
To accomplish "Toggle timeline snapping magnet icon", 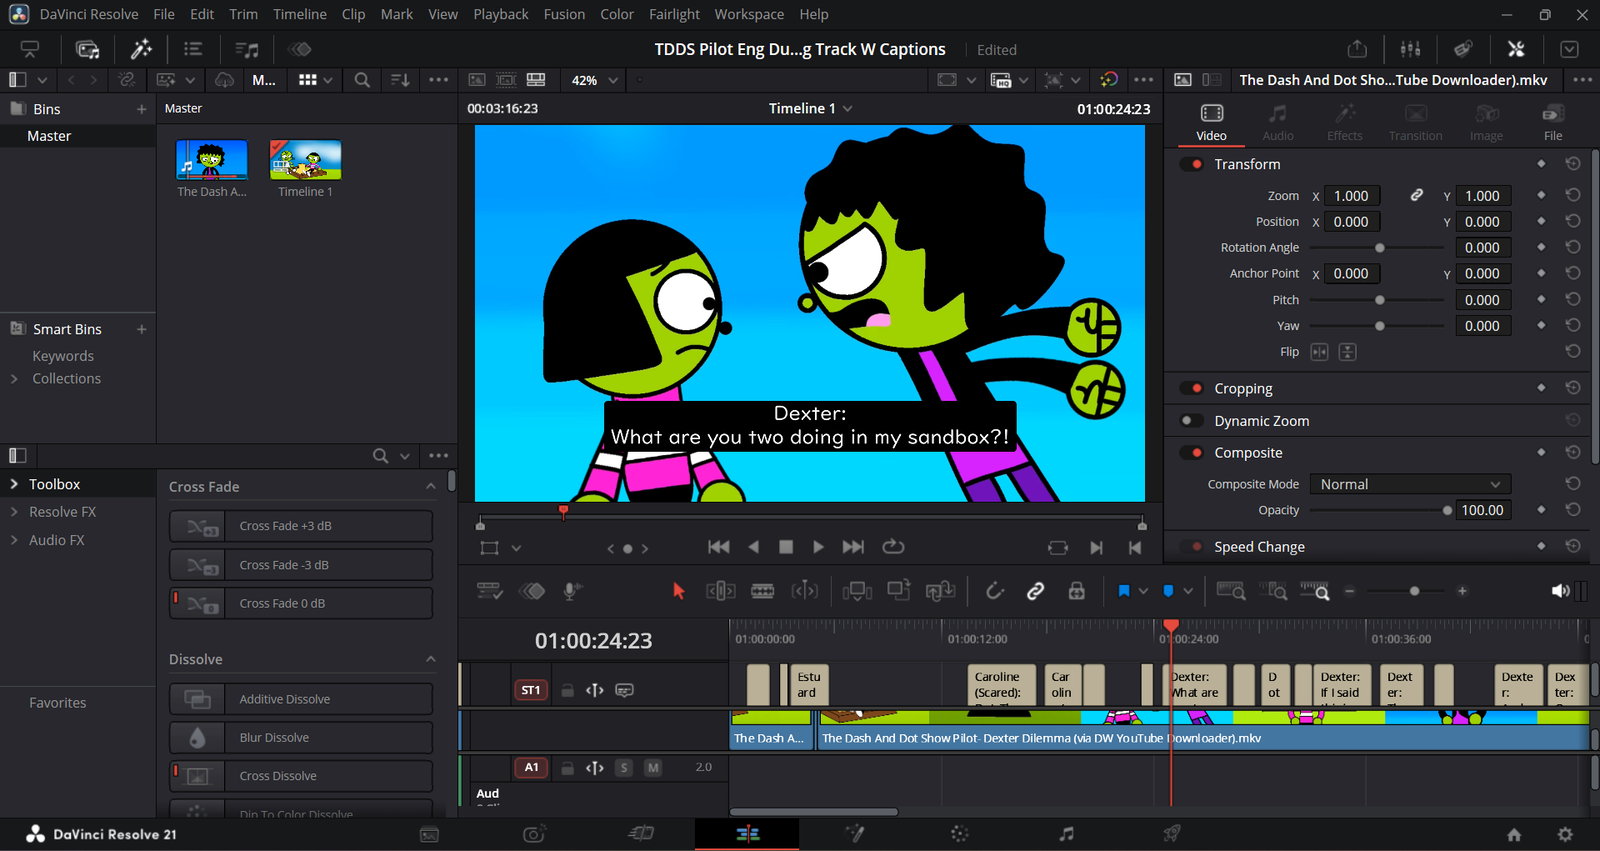I will coord(995,591).
